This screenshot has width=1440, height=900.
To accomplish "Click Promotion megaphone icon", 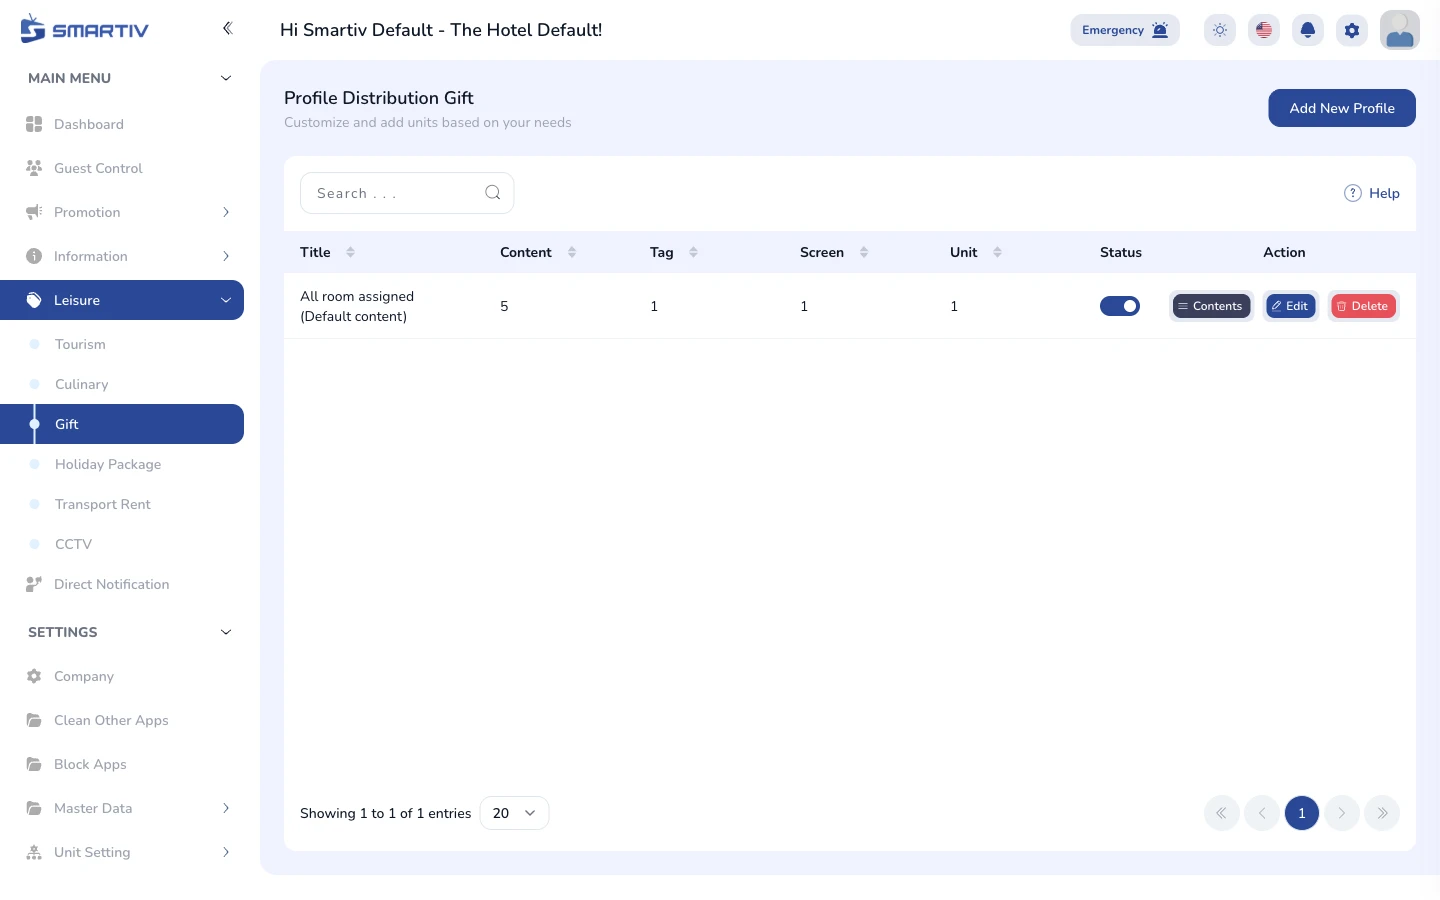I will click(34, 212).
